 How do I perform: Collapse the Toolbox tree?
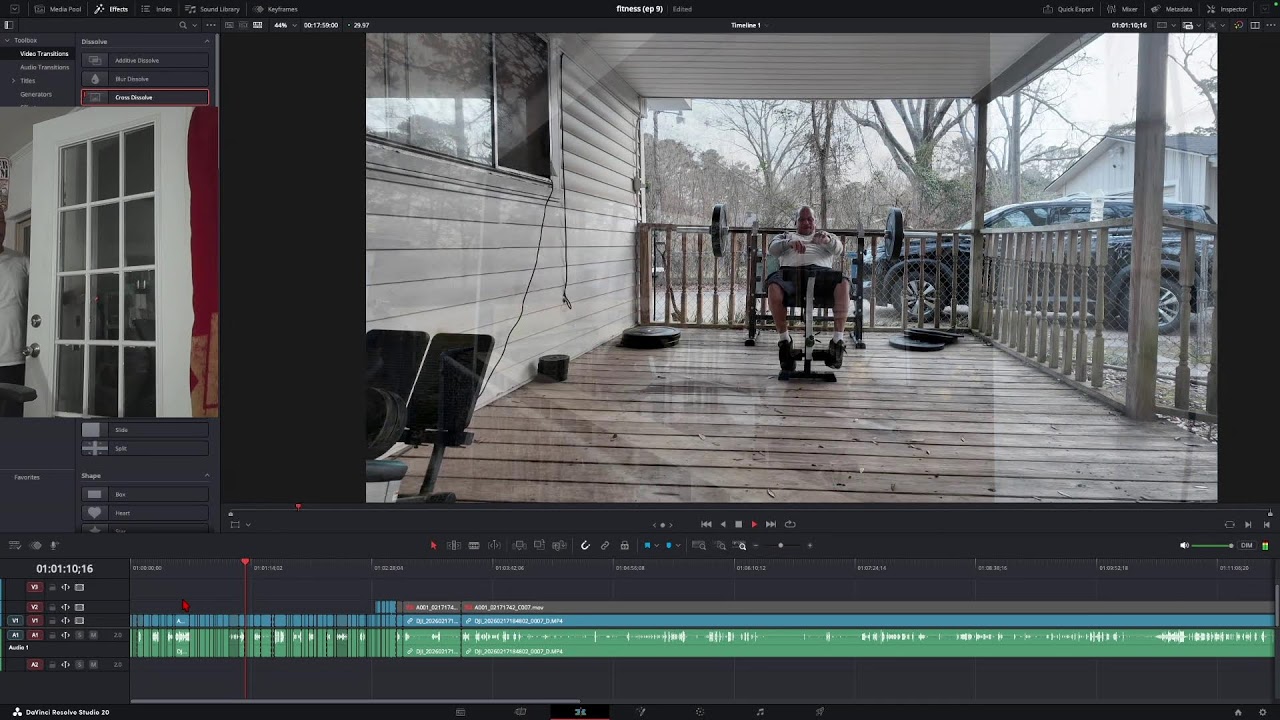click(7, 40)
